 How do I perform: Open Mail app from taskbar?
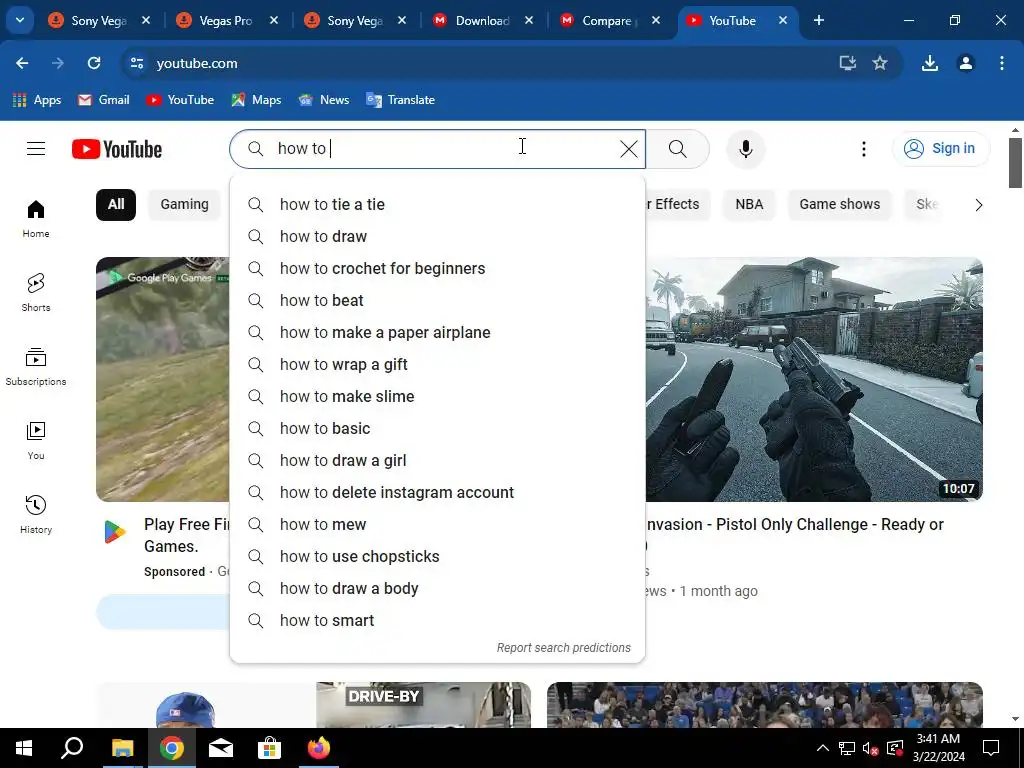[221, 748]
